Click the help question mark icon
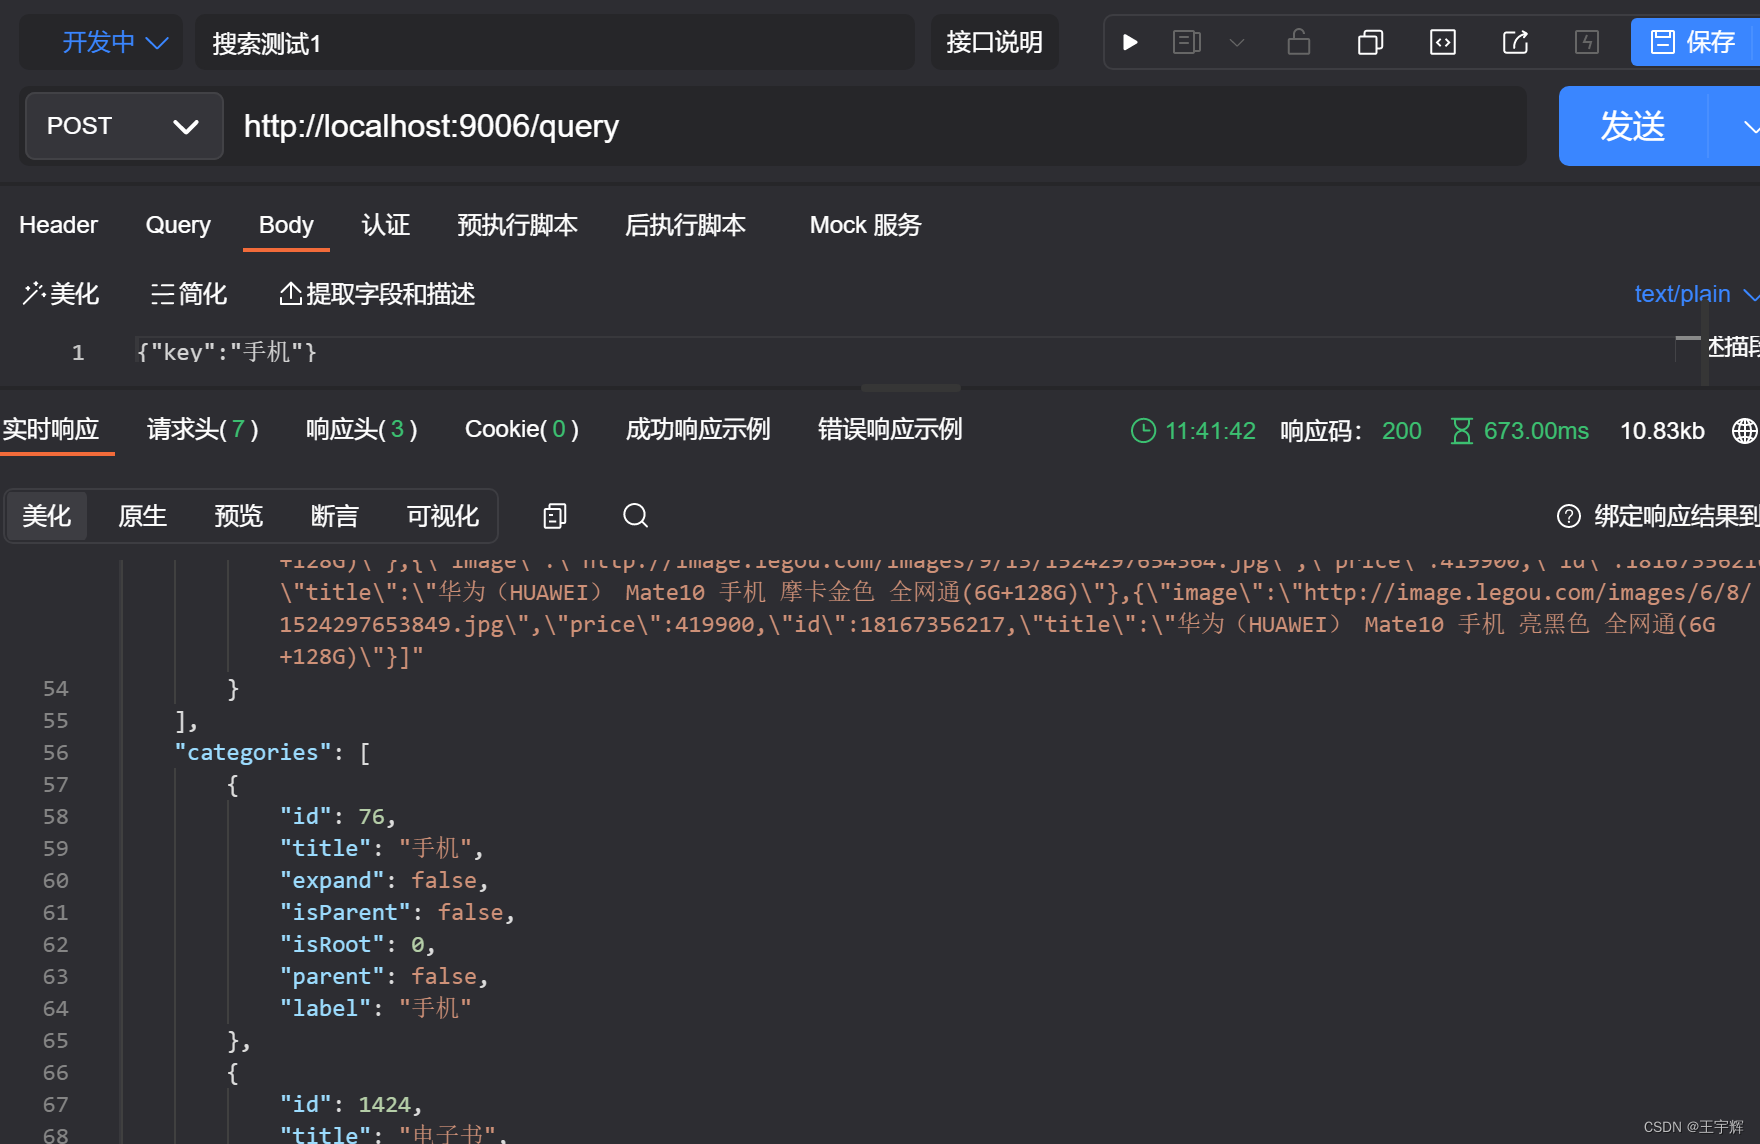1760x1144 pixels. coord(1569,516)
